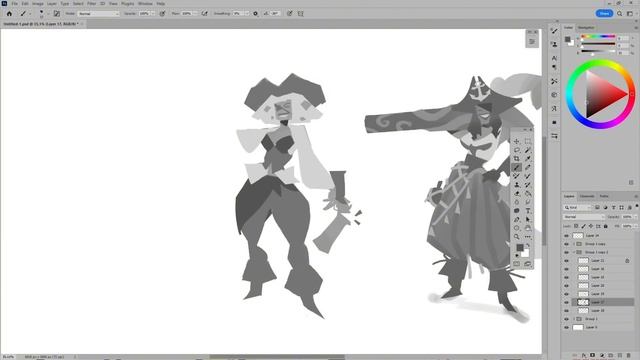The height and width of the screenshot is (360, 640).
Task: Enable airbrush-style build-up in options bar
Action: [204, 13]
